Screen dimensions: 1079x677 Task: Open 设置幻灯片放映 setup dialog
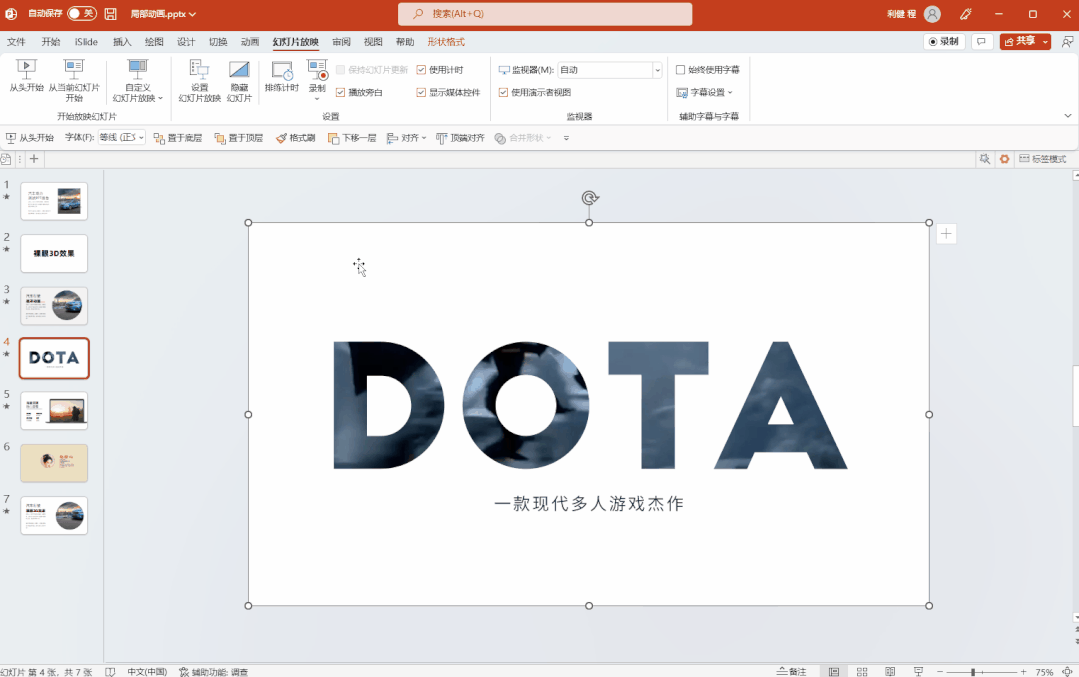(200, 80)
